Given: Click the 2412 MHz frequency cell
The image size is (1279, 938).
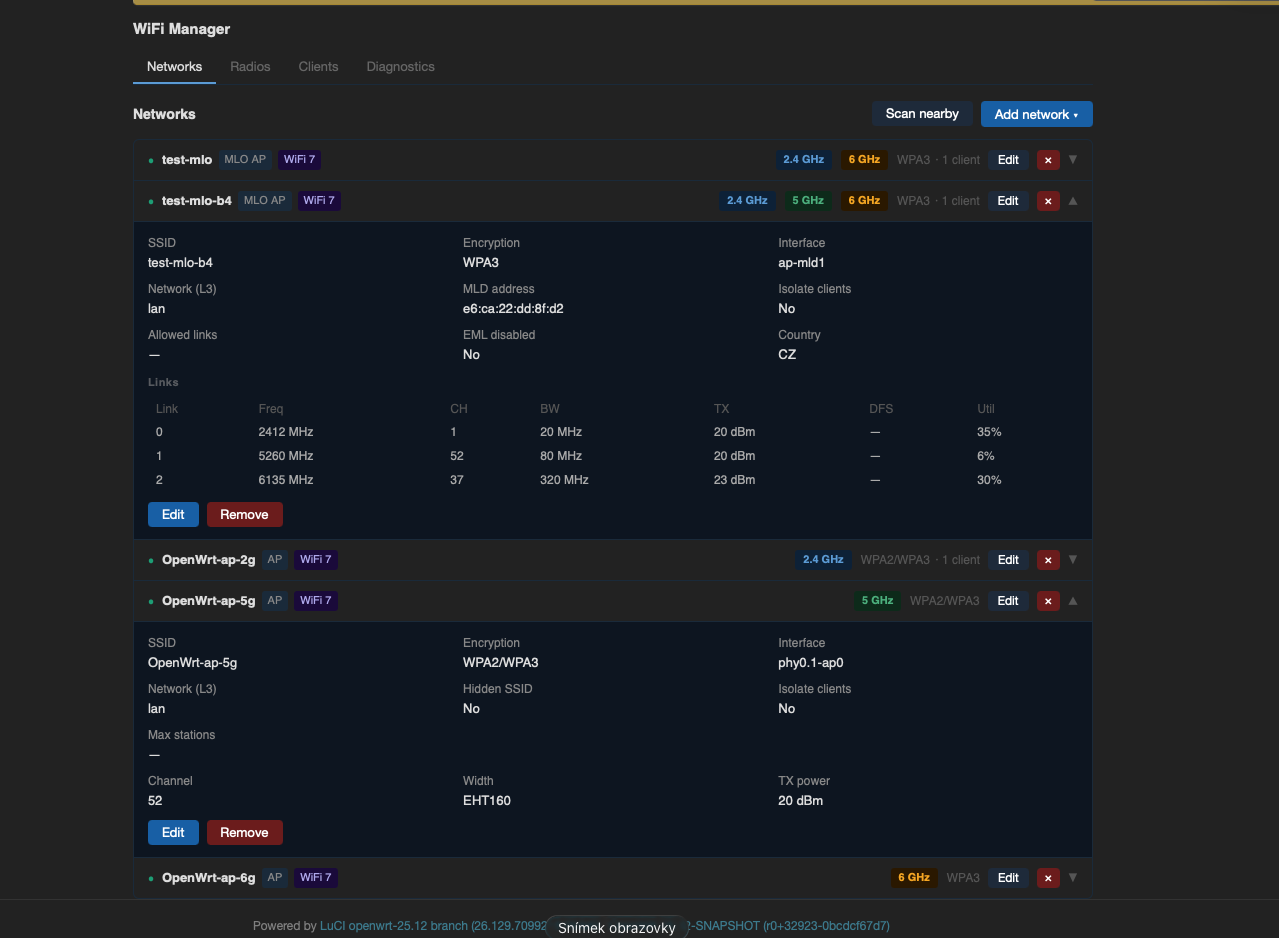Looking at the screenshot, I should pos(286,432).
